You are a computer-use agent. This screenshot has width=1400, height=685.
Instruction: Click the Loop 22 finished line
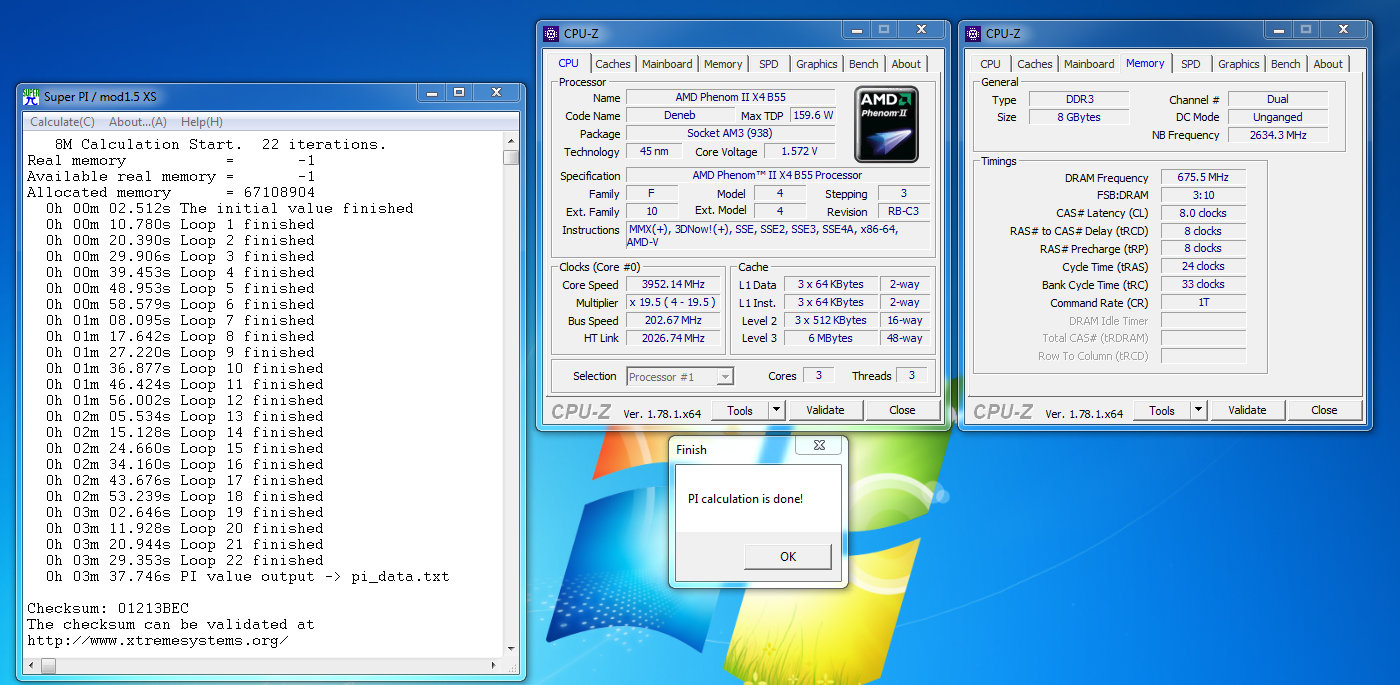(x=184, y=560)
